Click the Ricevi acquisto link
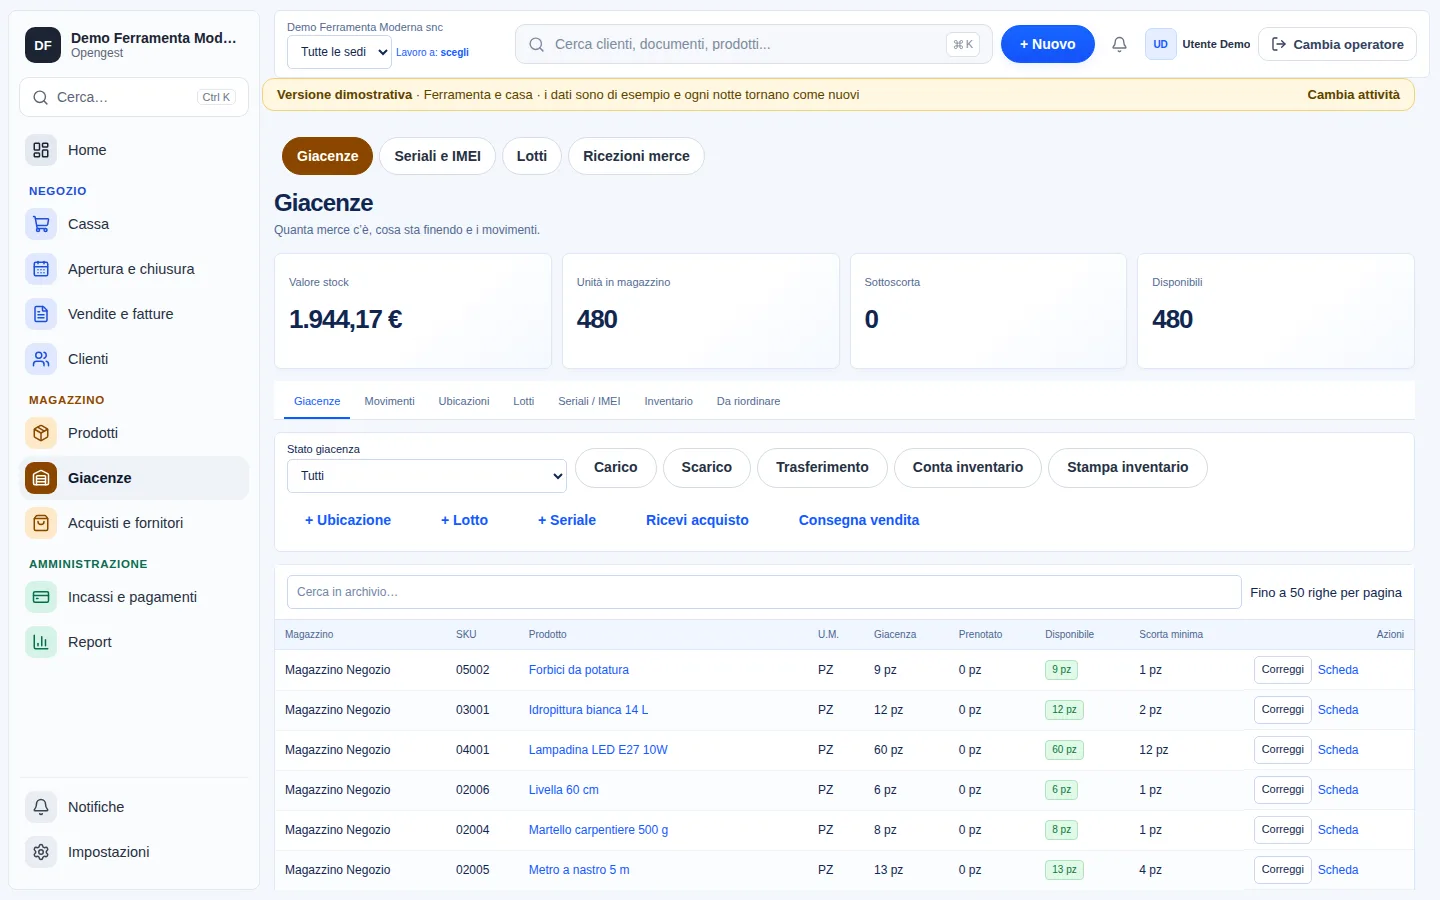Image resolution: width=1440 pixels, height=900 pixels. [x=697, y=520]
